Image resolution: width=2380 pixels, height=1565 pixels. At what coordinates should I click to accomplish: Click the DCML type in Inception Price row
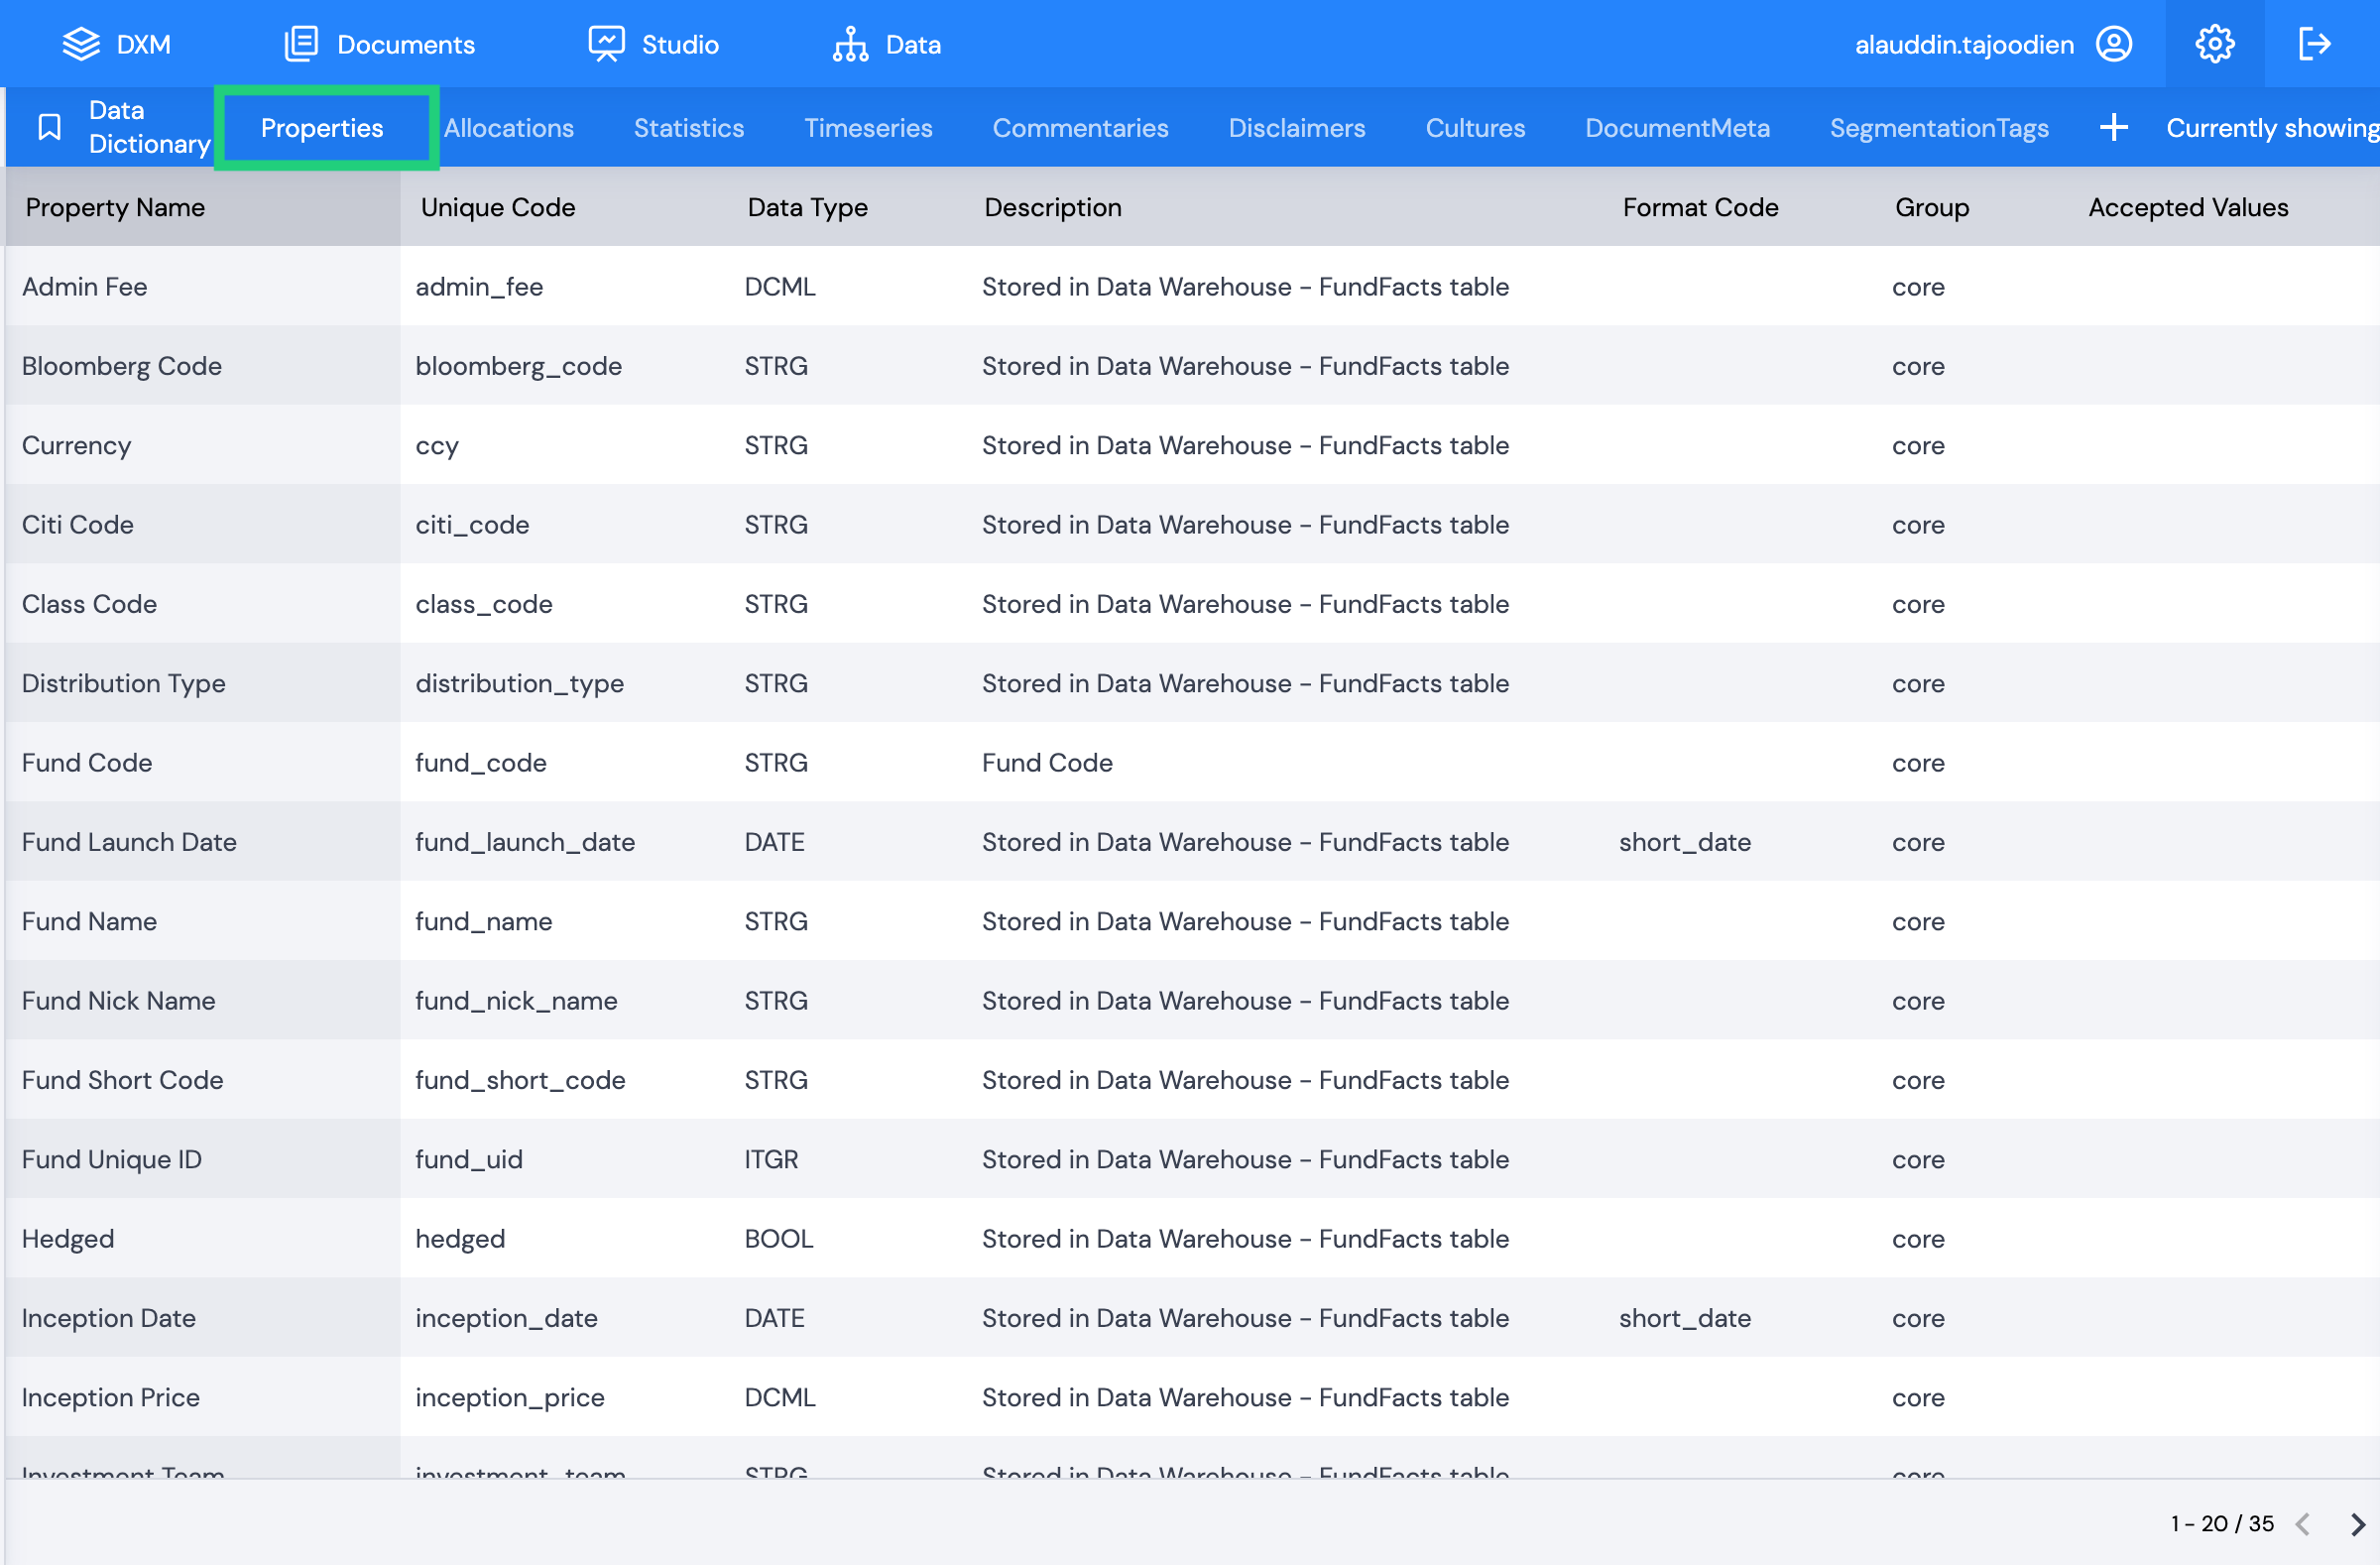780,1397
